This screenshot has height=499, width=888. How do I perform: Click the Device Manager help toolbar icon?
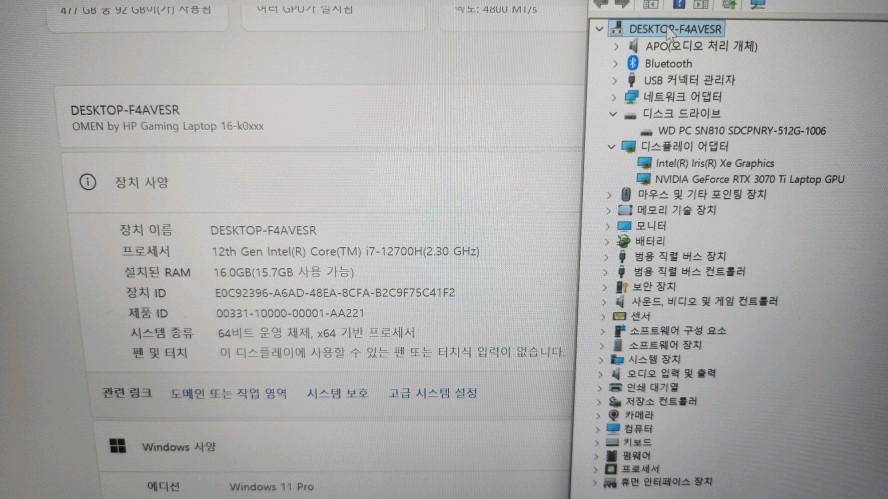[x=678, y=5]
